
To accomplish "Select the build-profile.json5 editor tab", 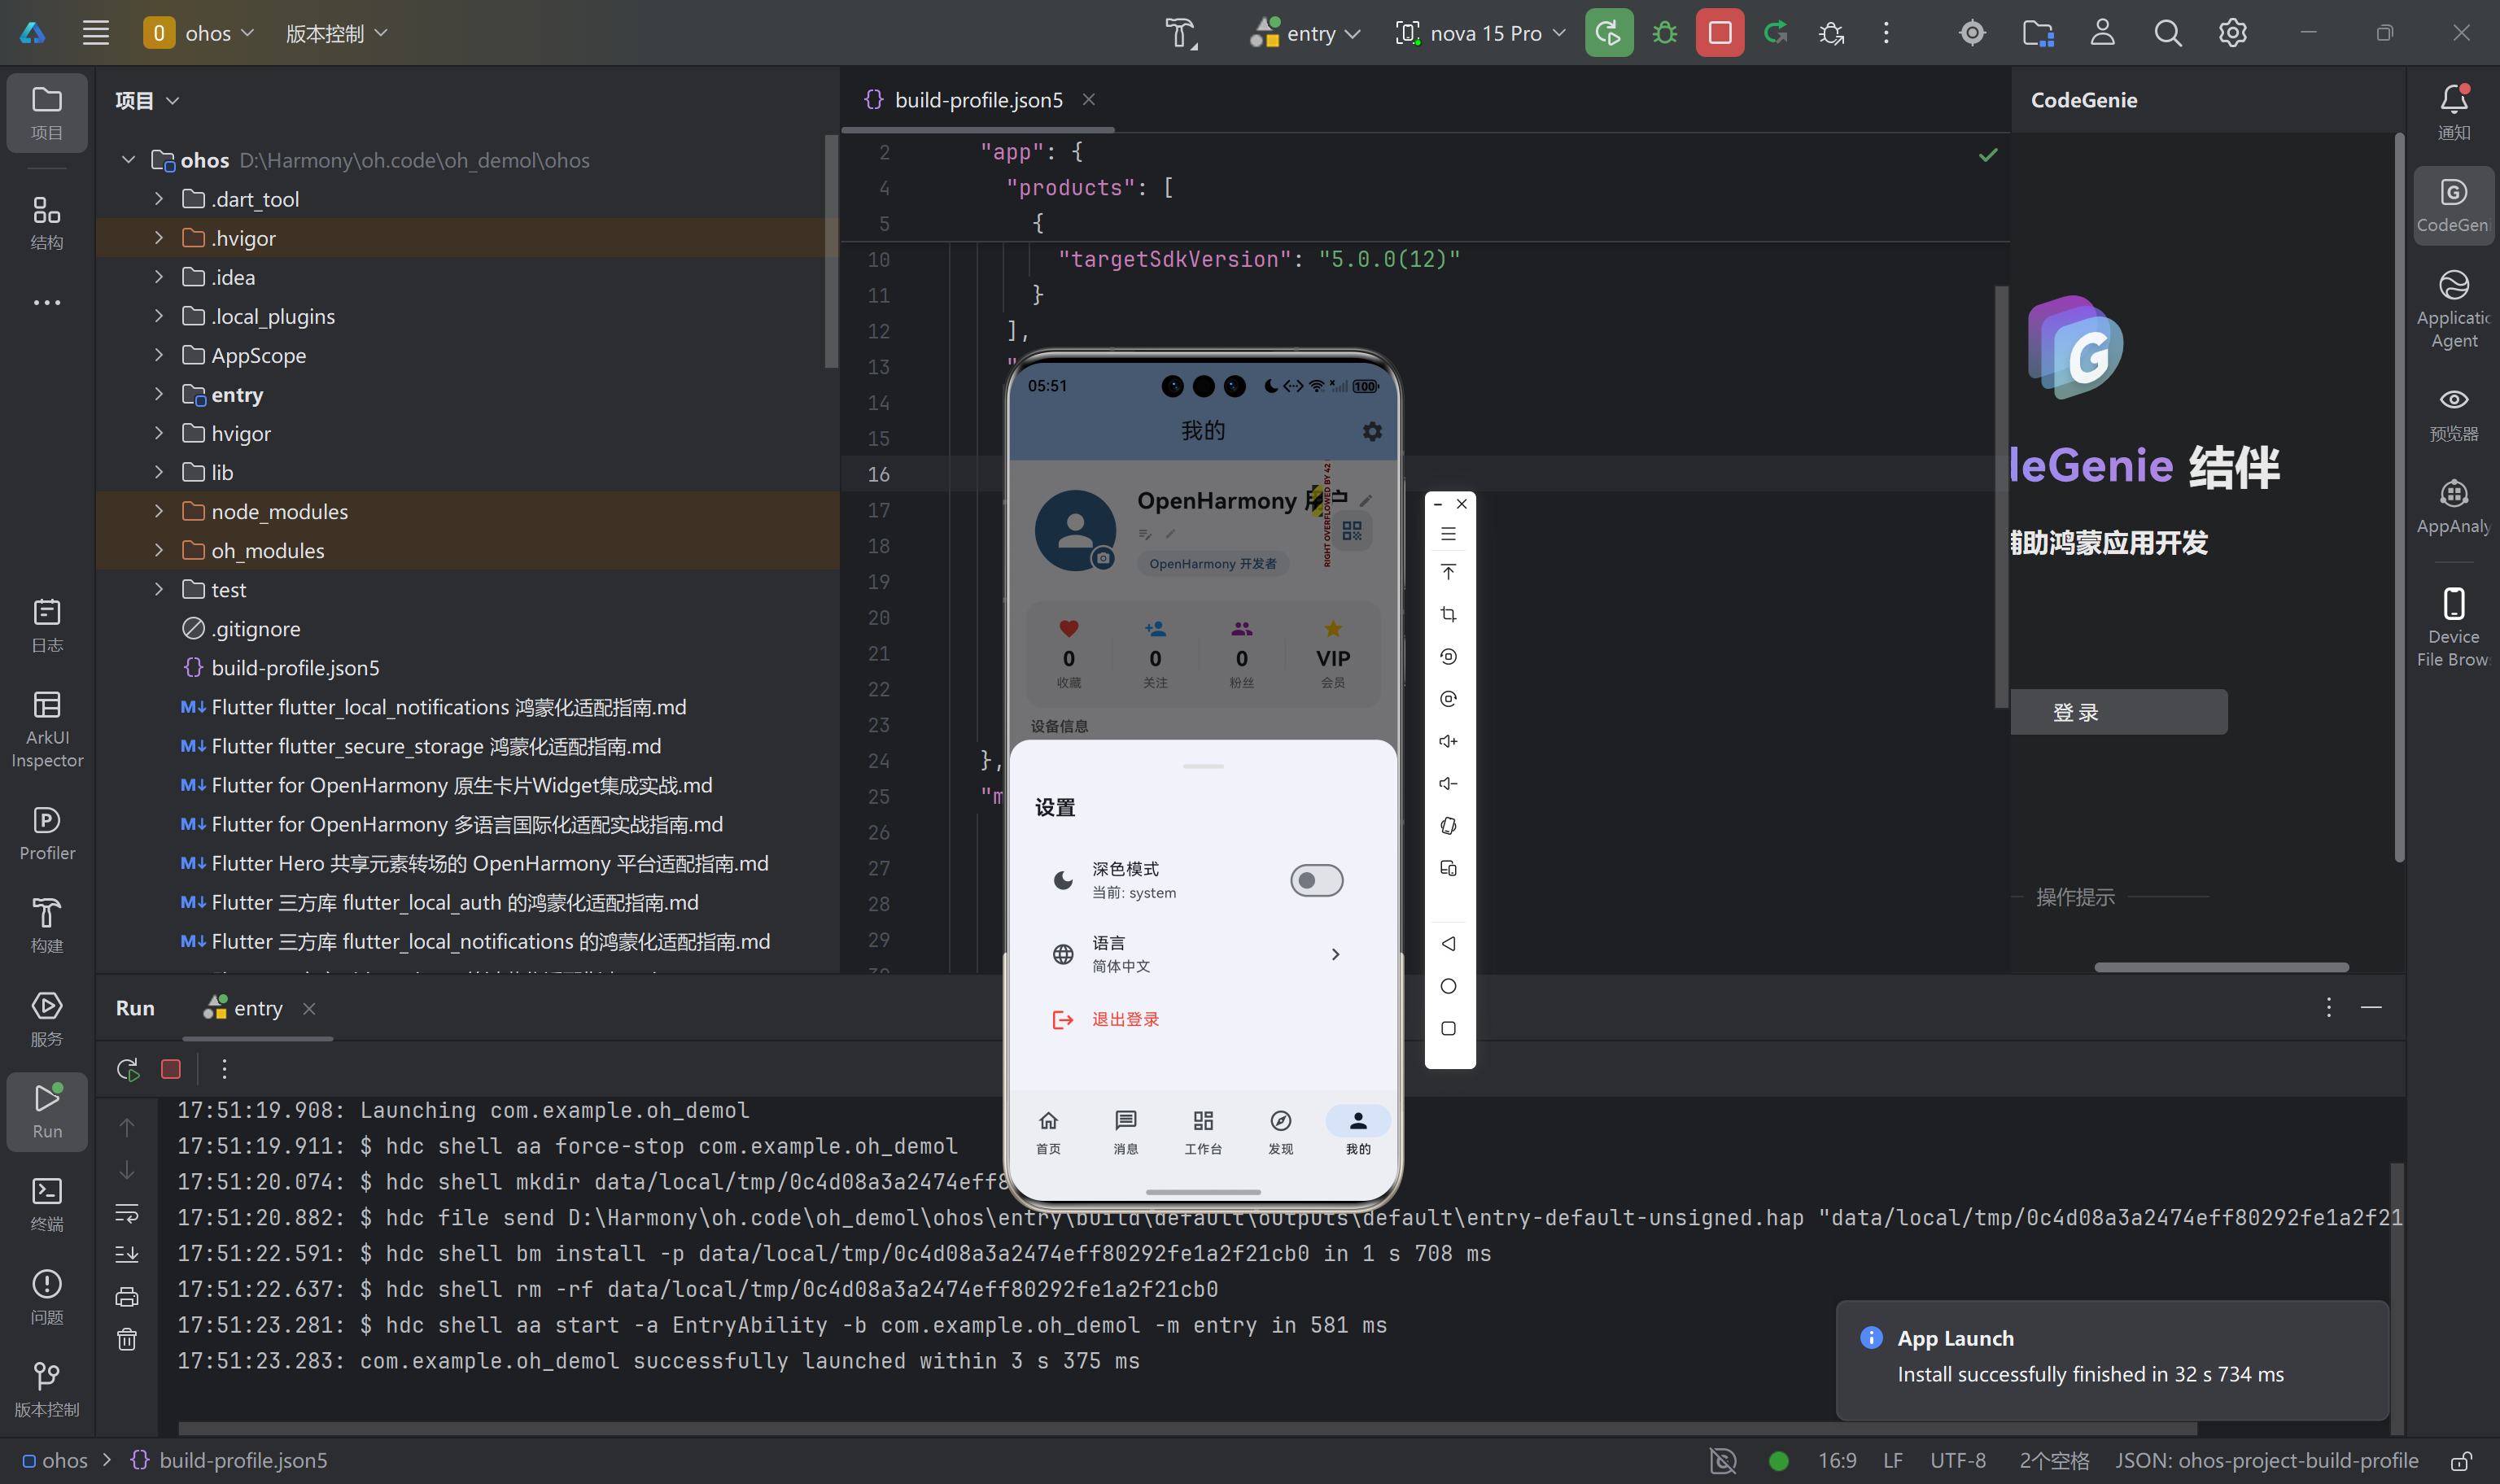I will click(977, 100).
